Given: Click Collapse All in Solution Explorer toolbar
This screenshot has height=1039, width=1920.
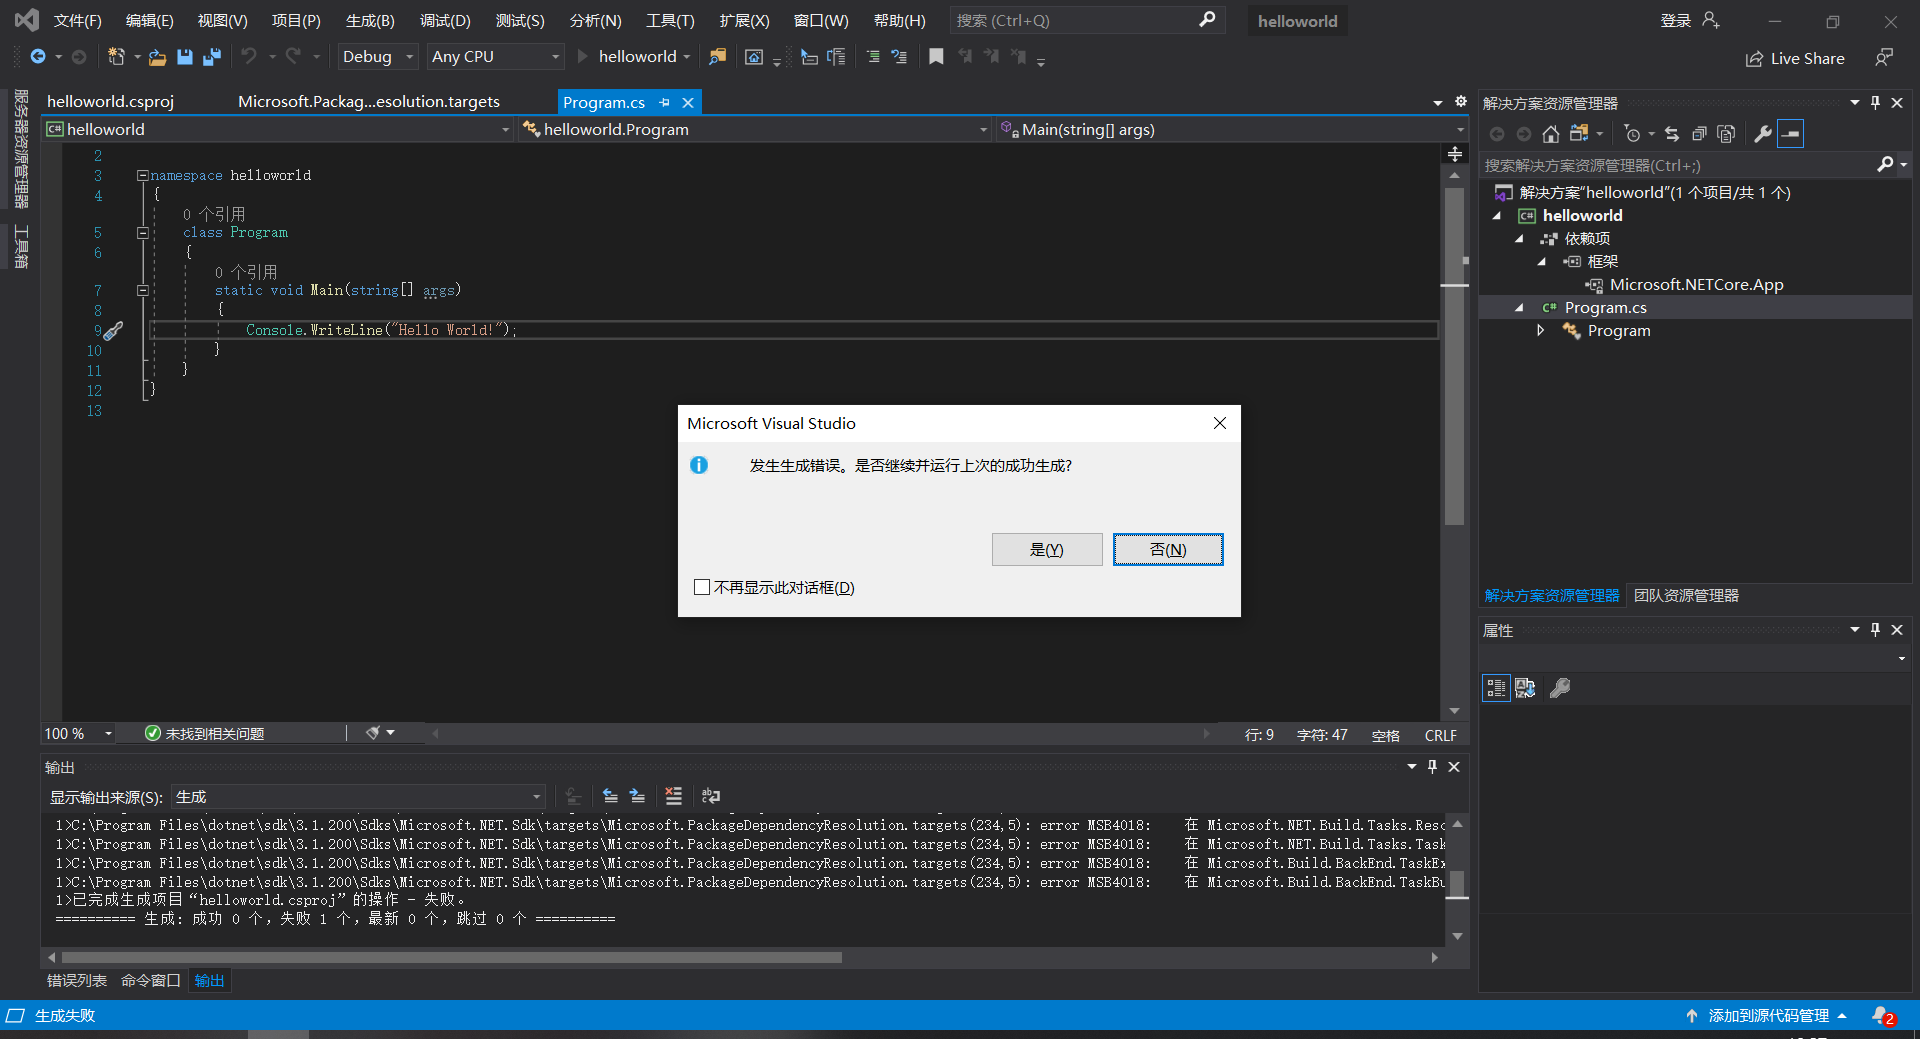Looking at the screenshot, I should coord(1699,134).
